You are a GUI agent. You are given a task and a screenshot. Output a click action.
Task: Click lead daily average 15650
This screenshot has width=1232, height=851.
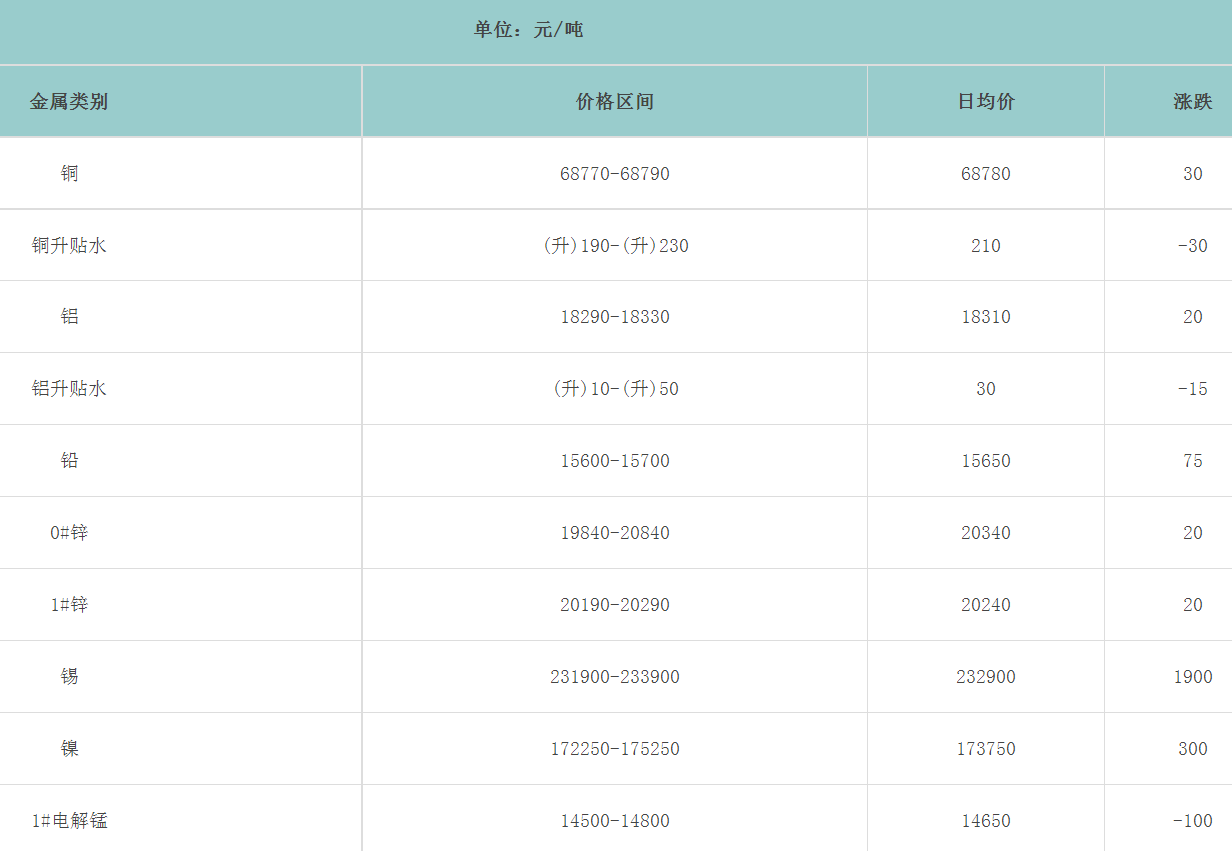point(986,461)
